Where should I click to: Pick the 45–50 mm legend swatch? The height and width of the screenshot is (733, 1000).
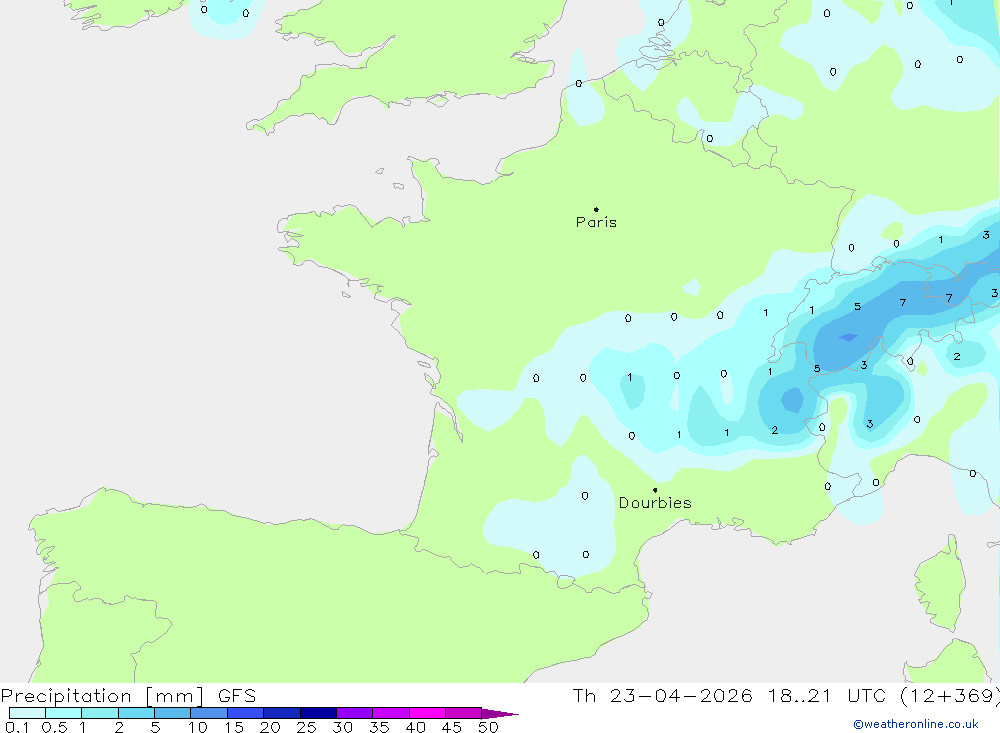[x=463, y=713]
